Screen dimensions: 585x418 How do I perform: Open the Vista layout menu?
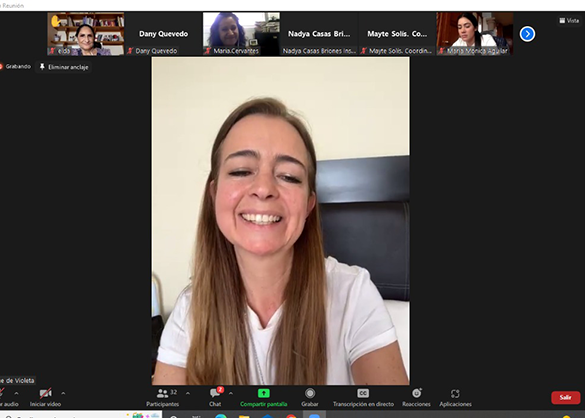click(569, 21)
